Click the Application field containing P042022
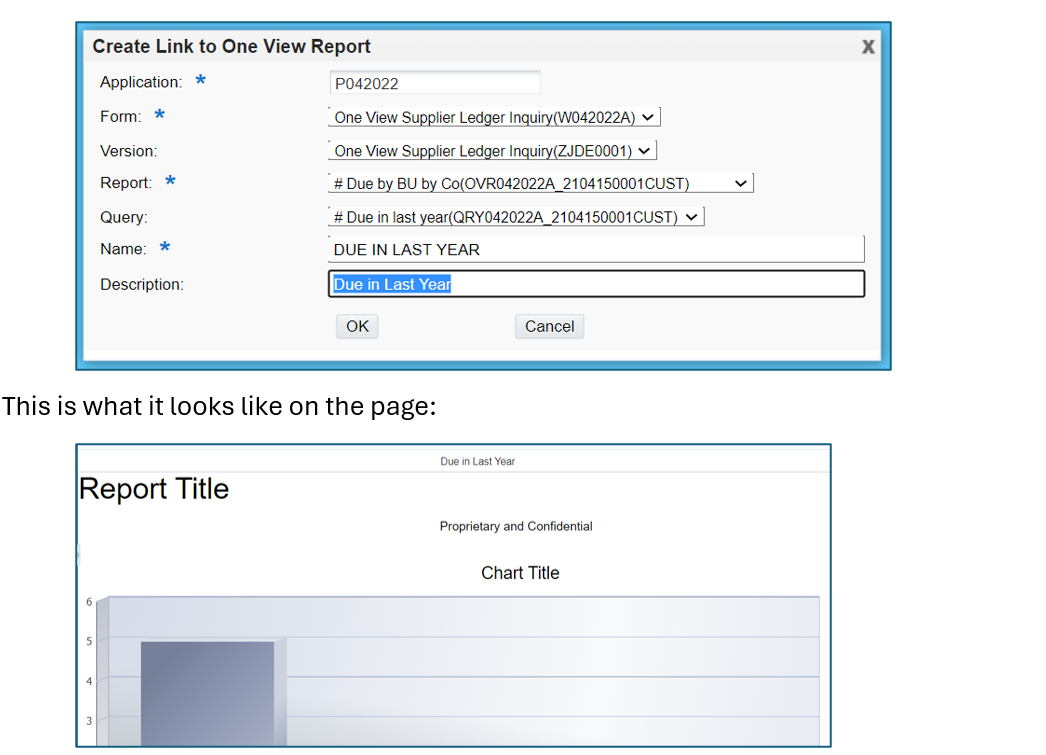Screen dimensions: 1046x755 tap(435, 84)
